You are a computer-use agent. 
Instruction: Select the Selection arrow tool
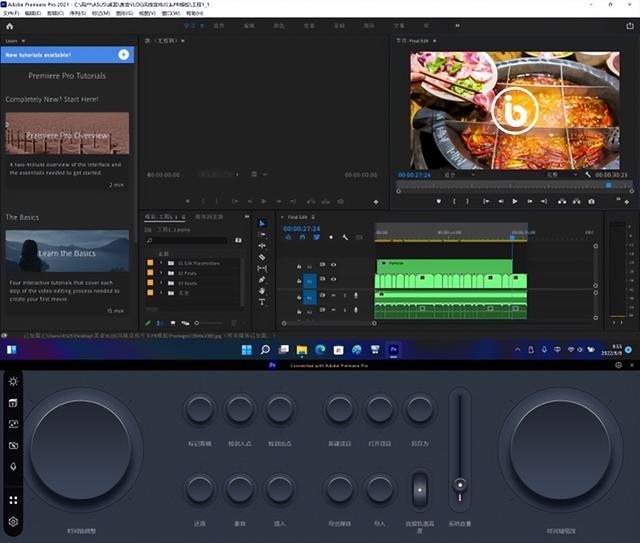[262, 223]
